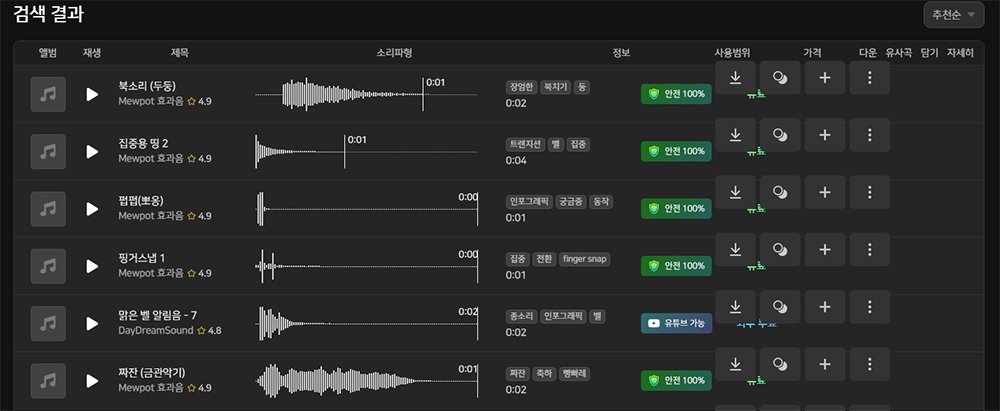1000x411 pixels.
Task: Click the 제목 column header
Action: coord(179,53)
